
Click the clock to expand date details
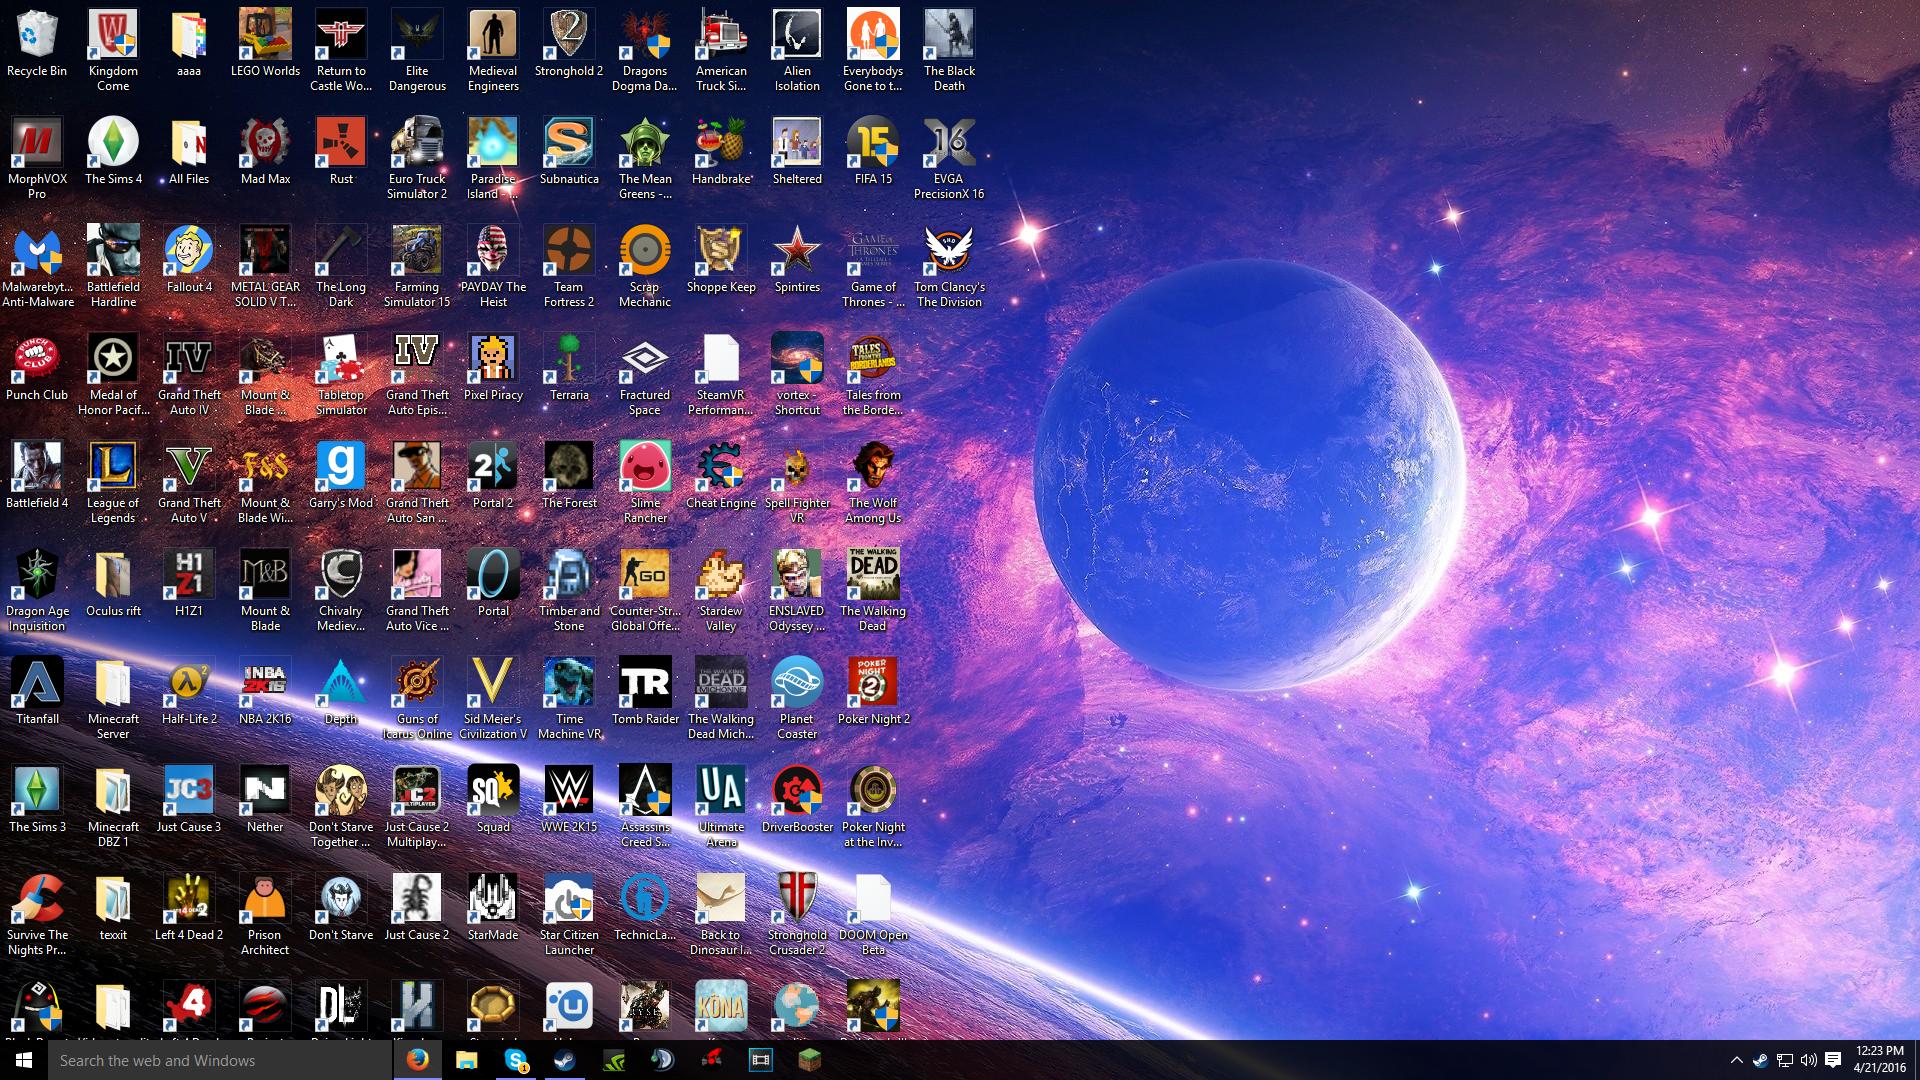pos(1876,1059)
